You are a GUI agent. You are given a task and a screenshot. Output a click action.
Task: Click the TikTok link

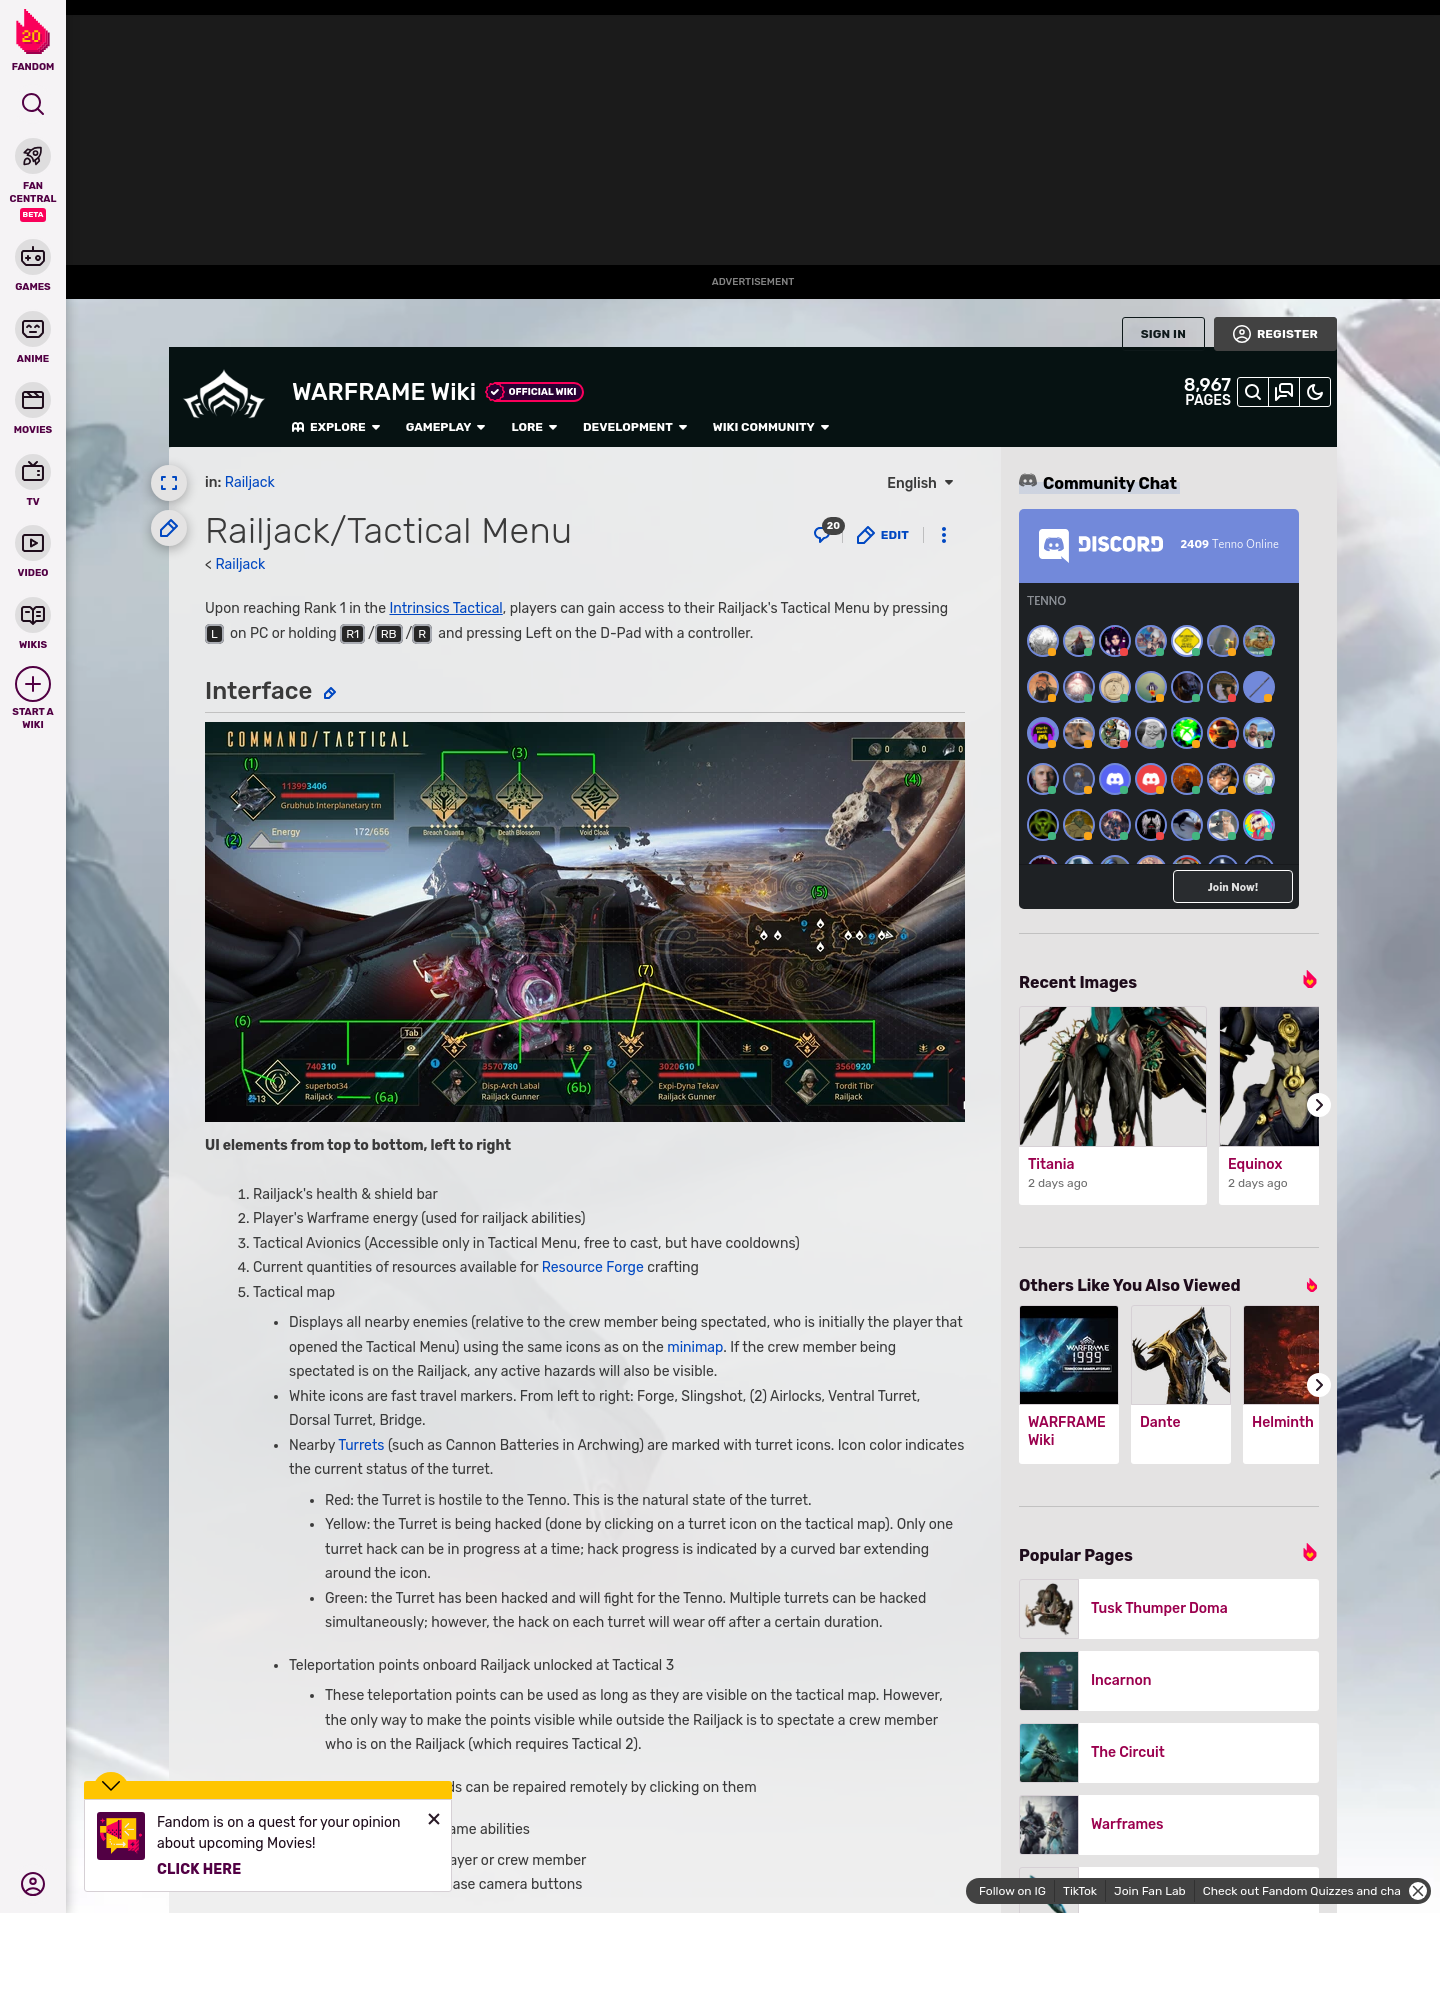pos(1080,1891)
